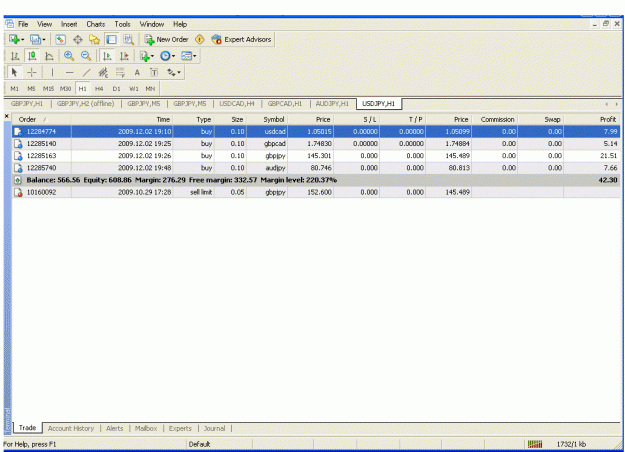Close the Terminal panel with x

(7, 116)
